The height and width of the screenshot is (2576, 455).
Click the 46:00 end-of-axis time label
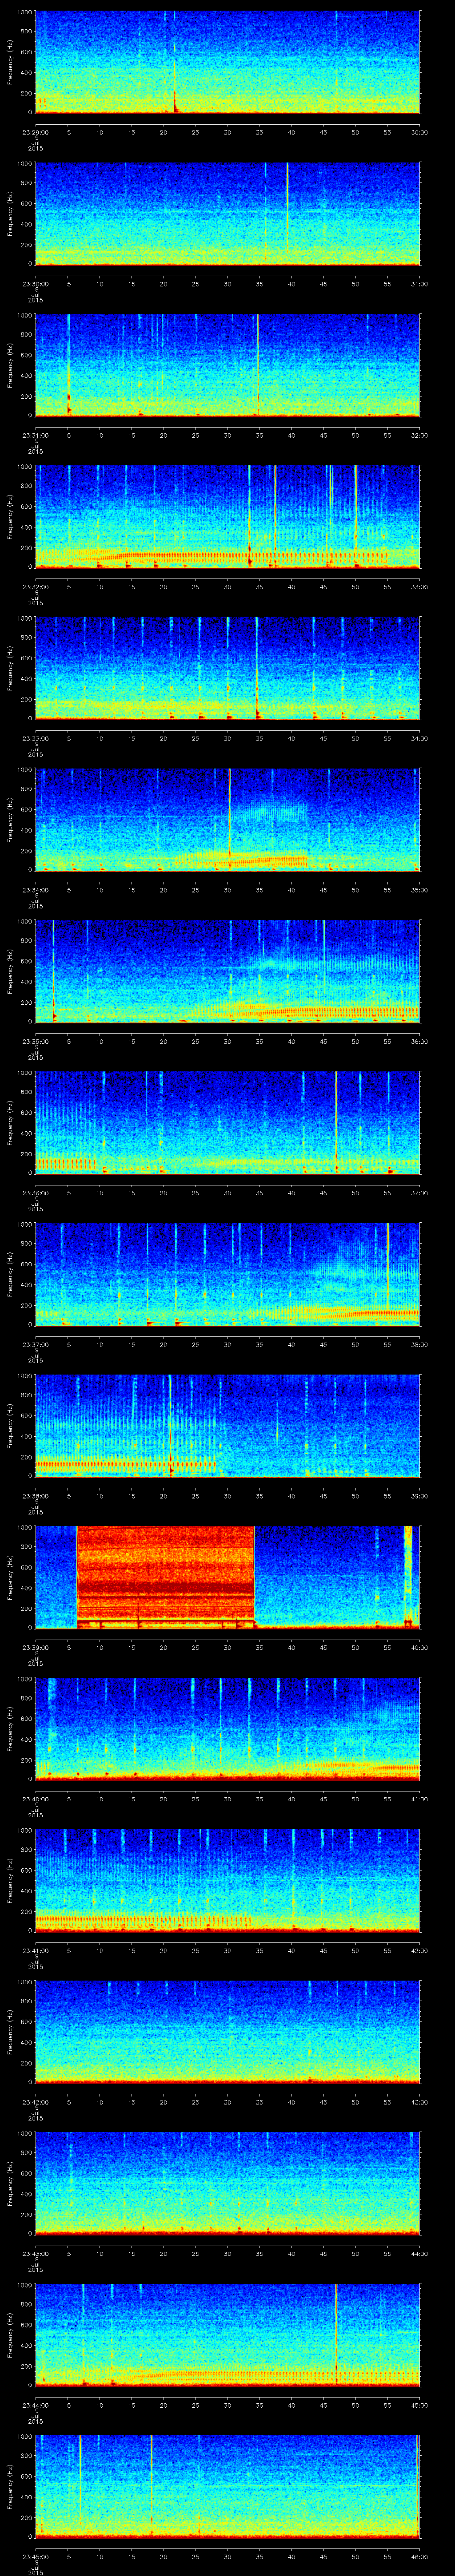point(419,2556)
